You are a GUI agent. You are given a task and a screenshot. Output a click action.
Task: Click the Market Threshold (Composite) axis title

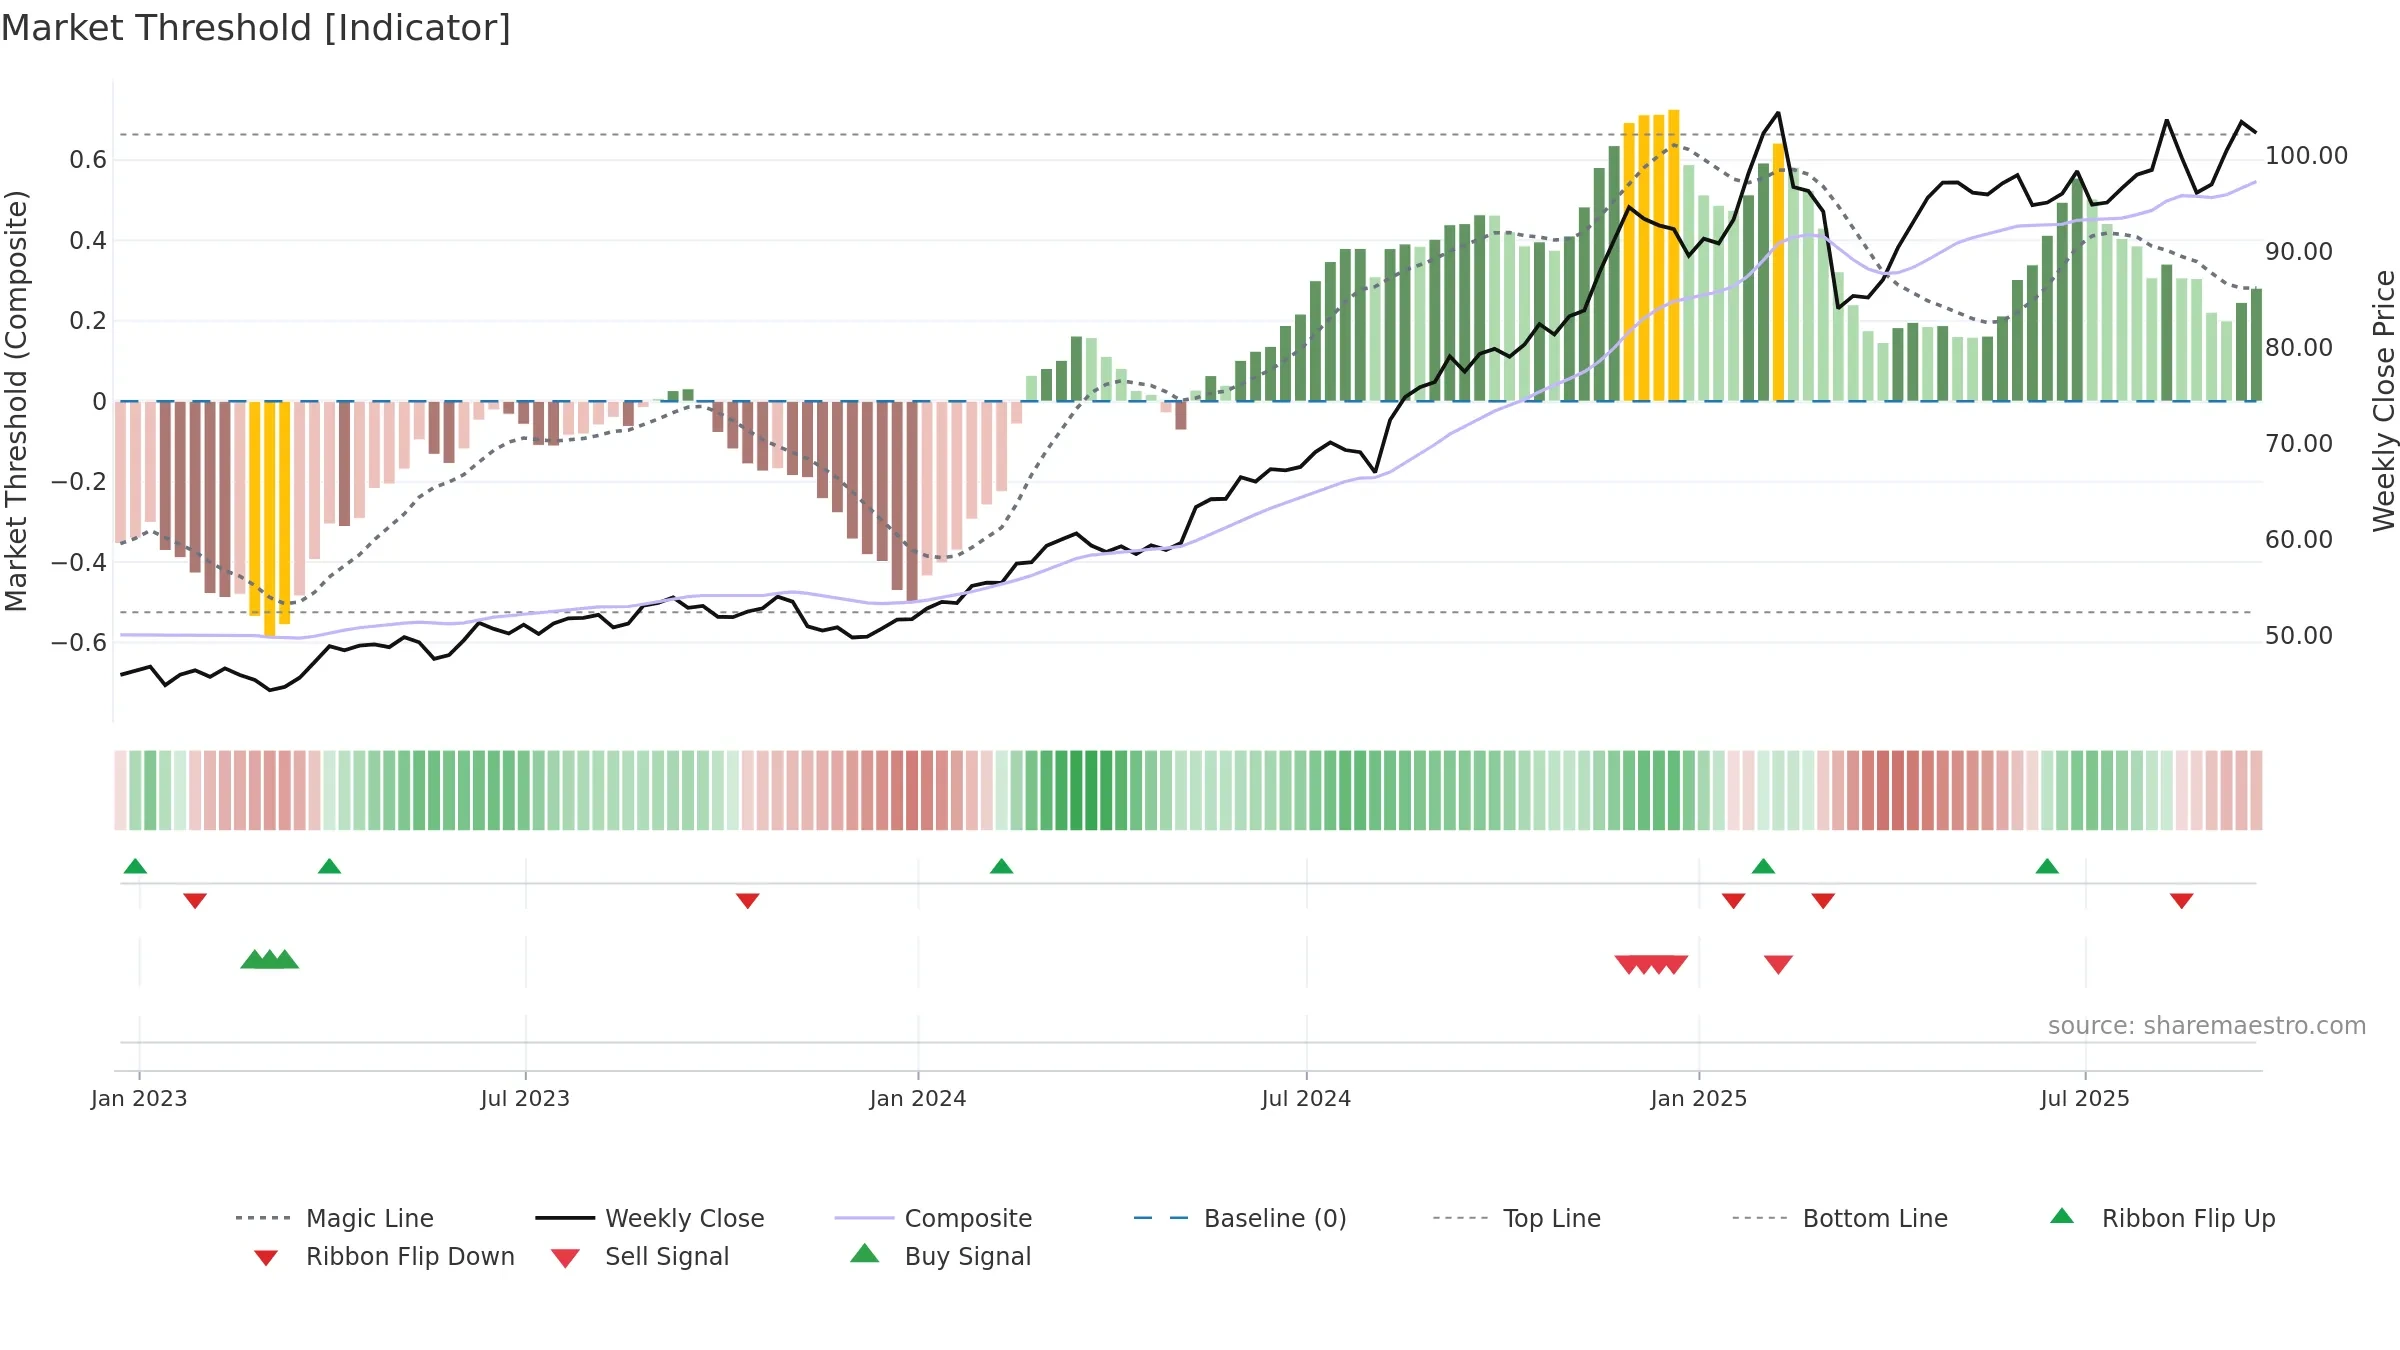(16, 400)
